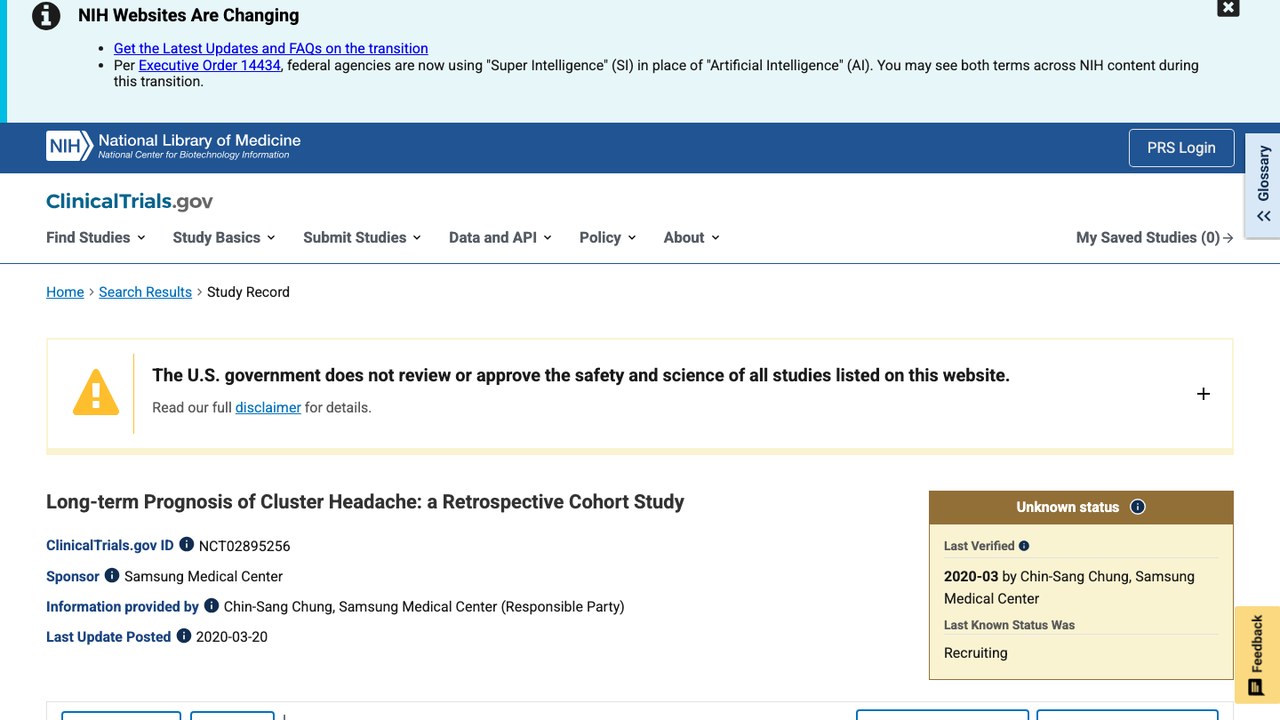
Task: Click the info icon next to Sponsor
Action: point(112,576)
